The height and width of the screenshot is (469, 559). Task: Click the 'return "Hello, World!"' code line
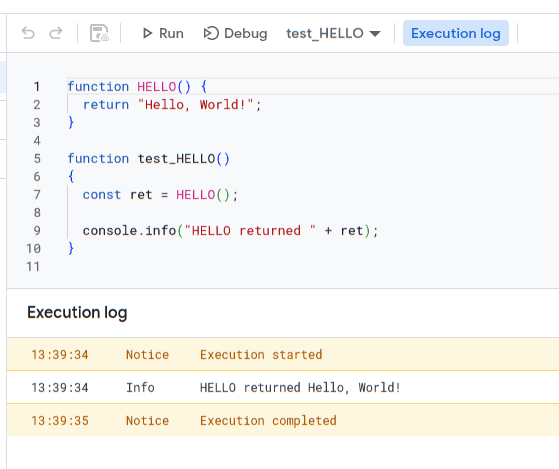click(172, 105)
